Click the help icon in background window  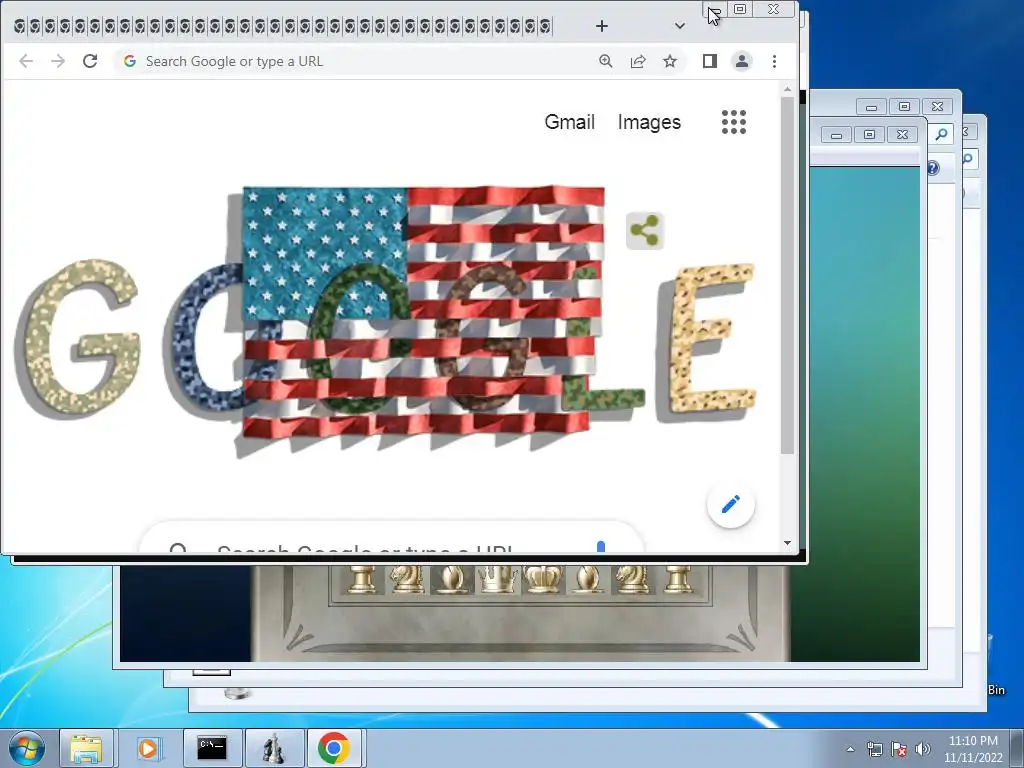coord(933,168)
